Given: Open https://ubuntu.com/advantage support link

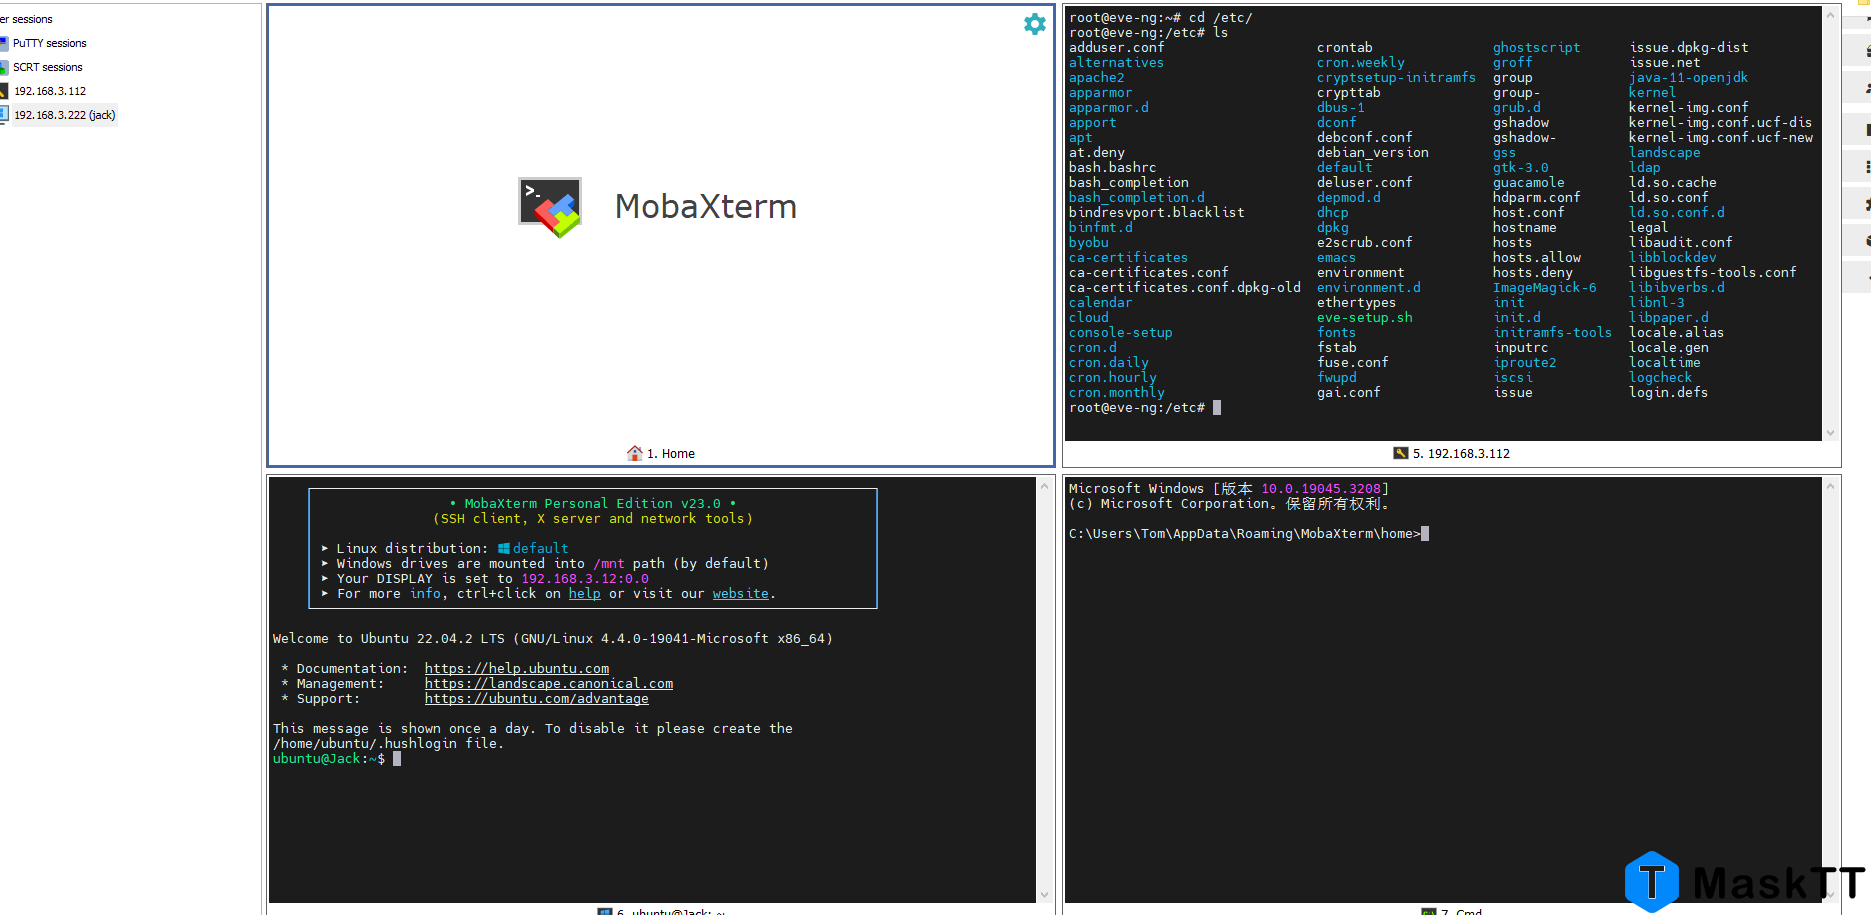Looking at the screenshot, I should (x=537, y=698).
